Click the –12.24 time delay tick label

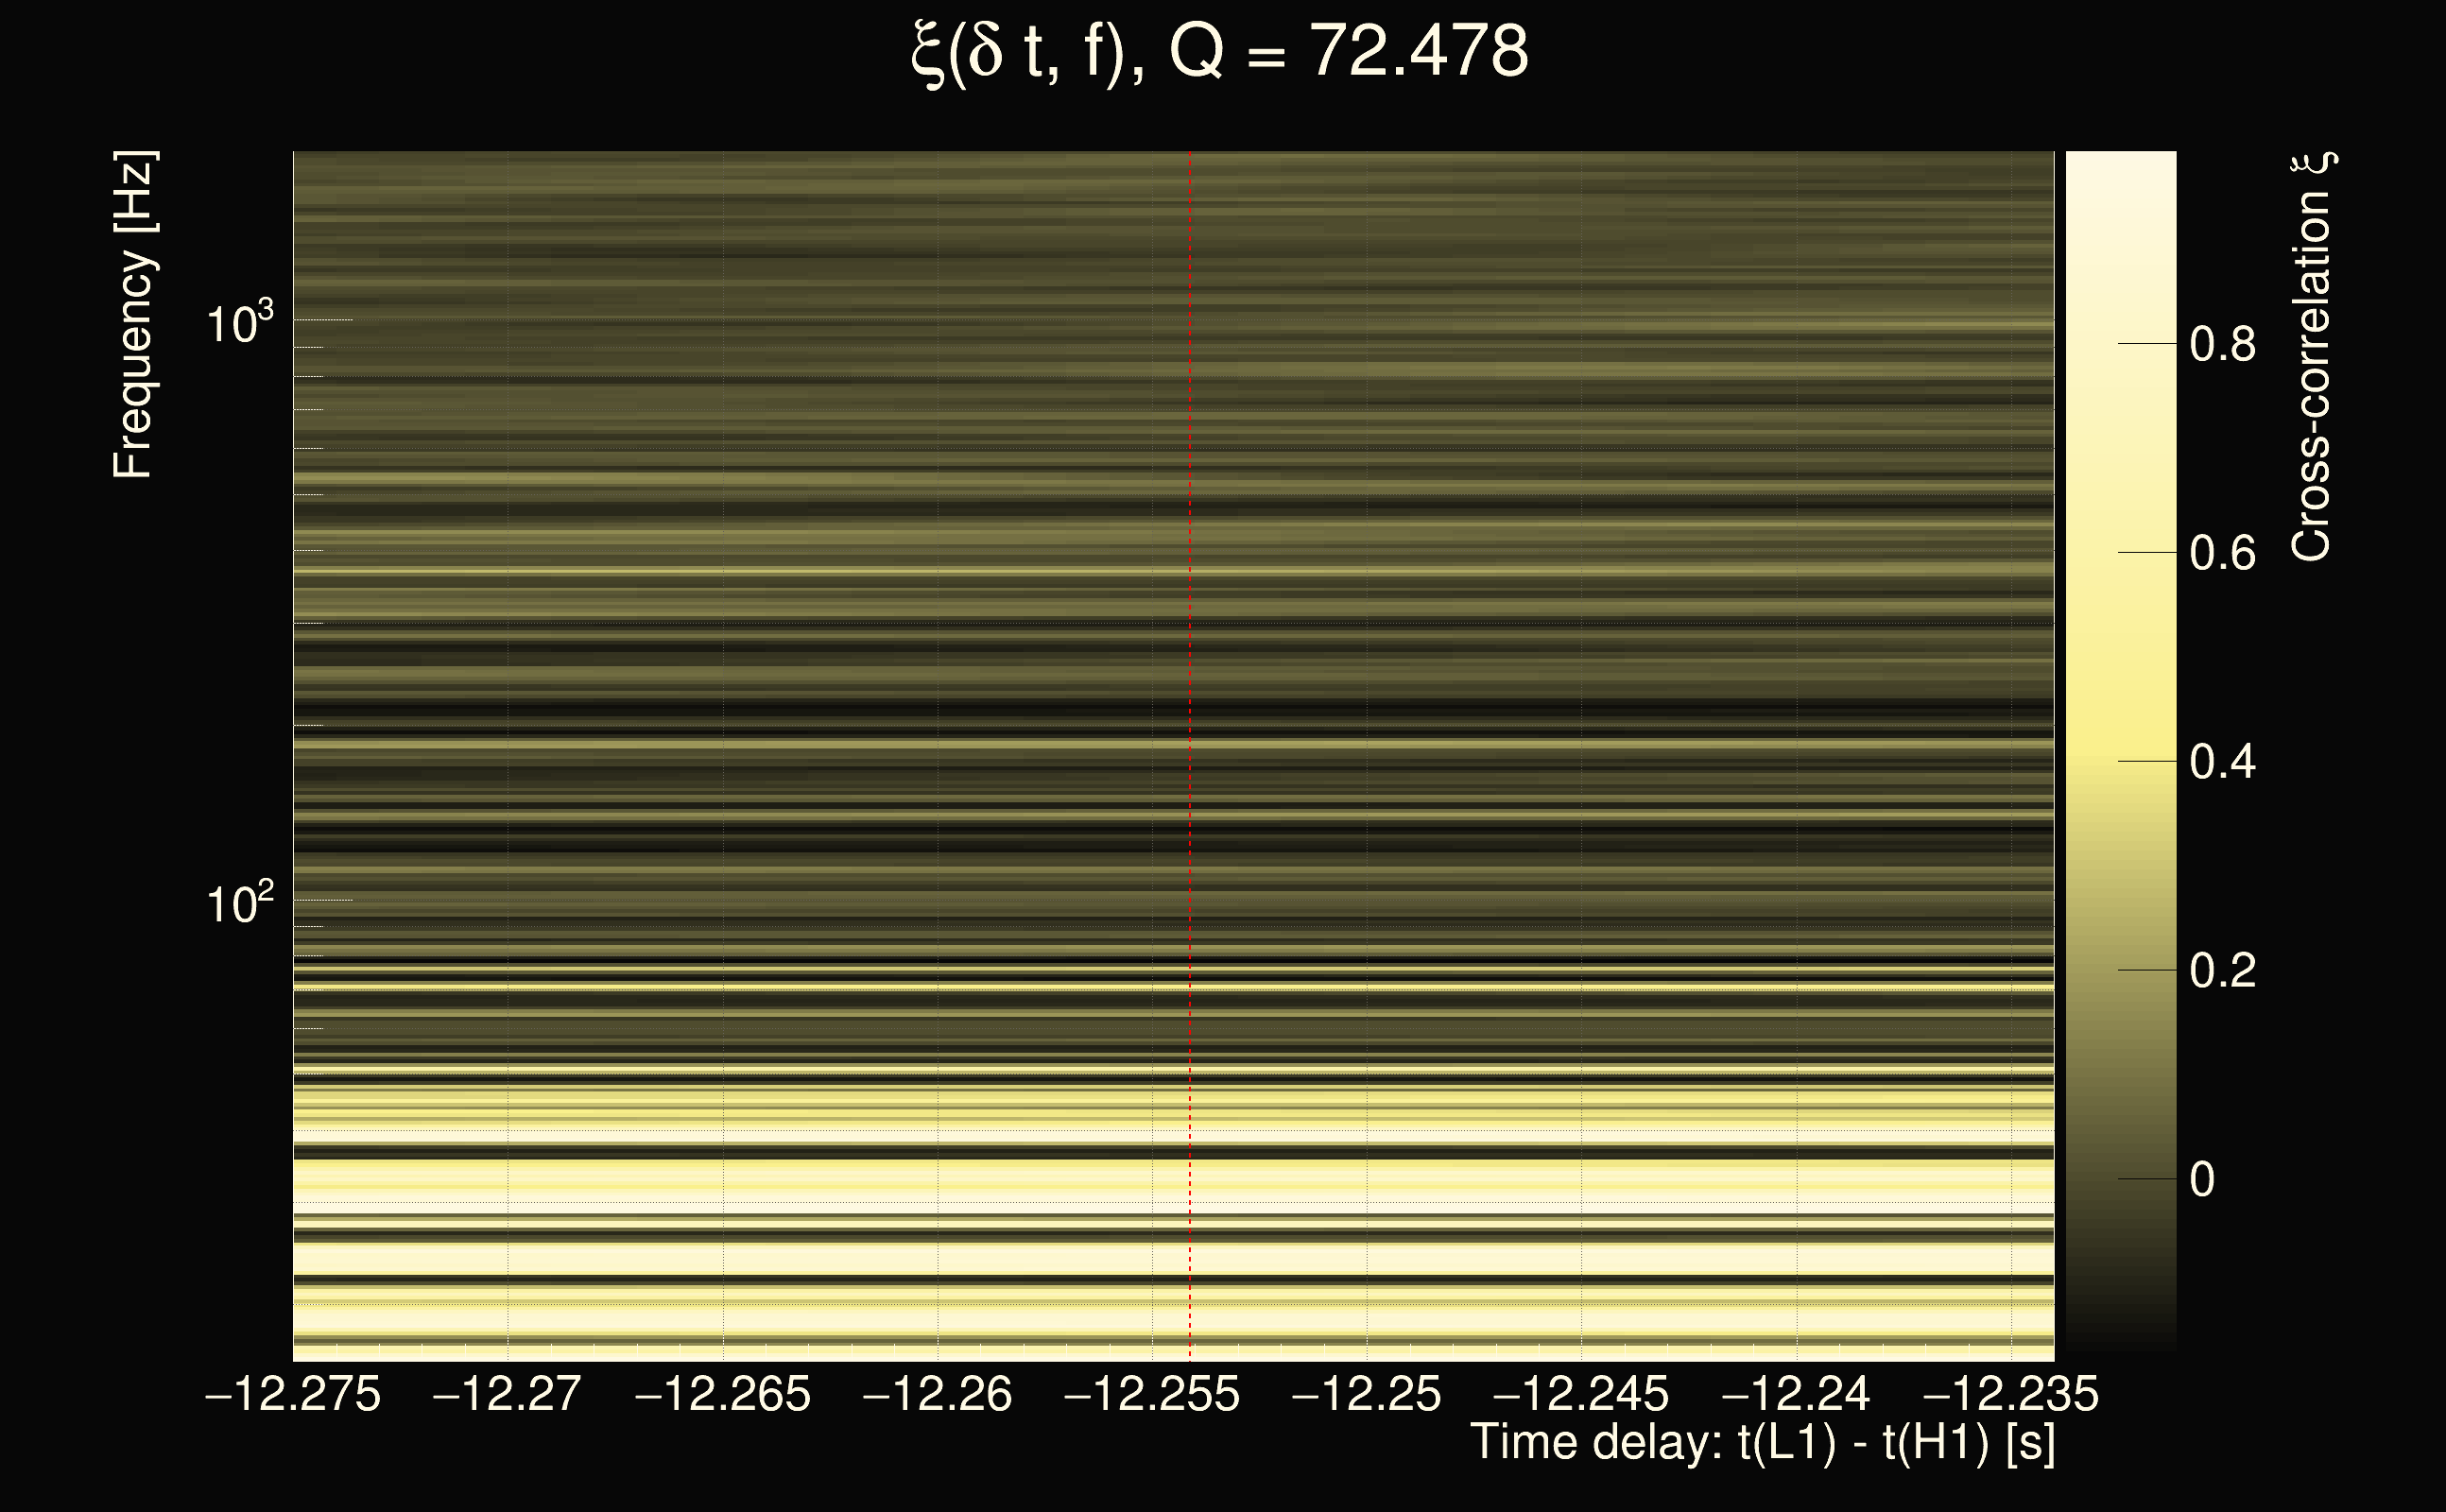[x=1796, y=1394]
